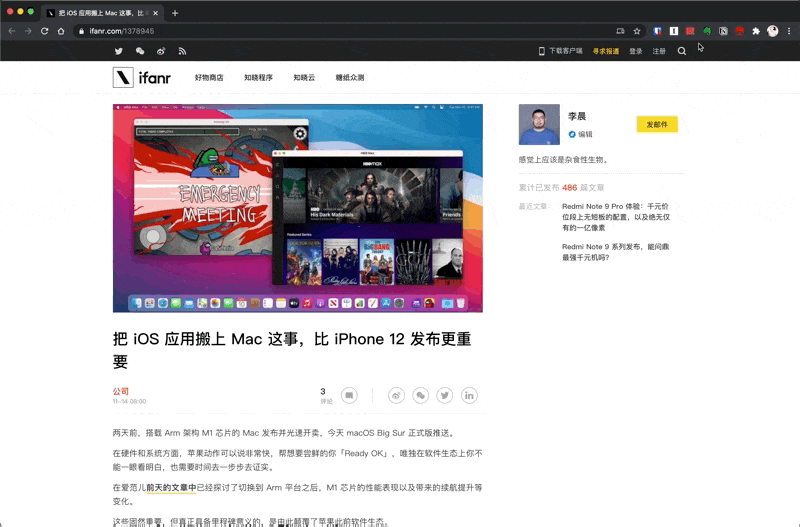This screenshot has width=800, height=527.
Task: Click the macOS Big Sur hero image
Action: [x=297, y=208]
